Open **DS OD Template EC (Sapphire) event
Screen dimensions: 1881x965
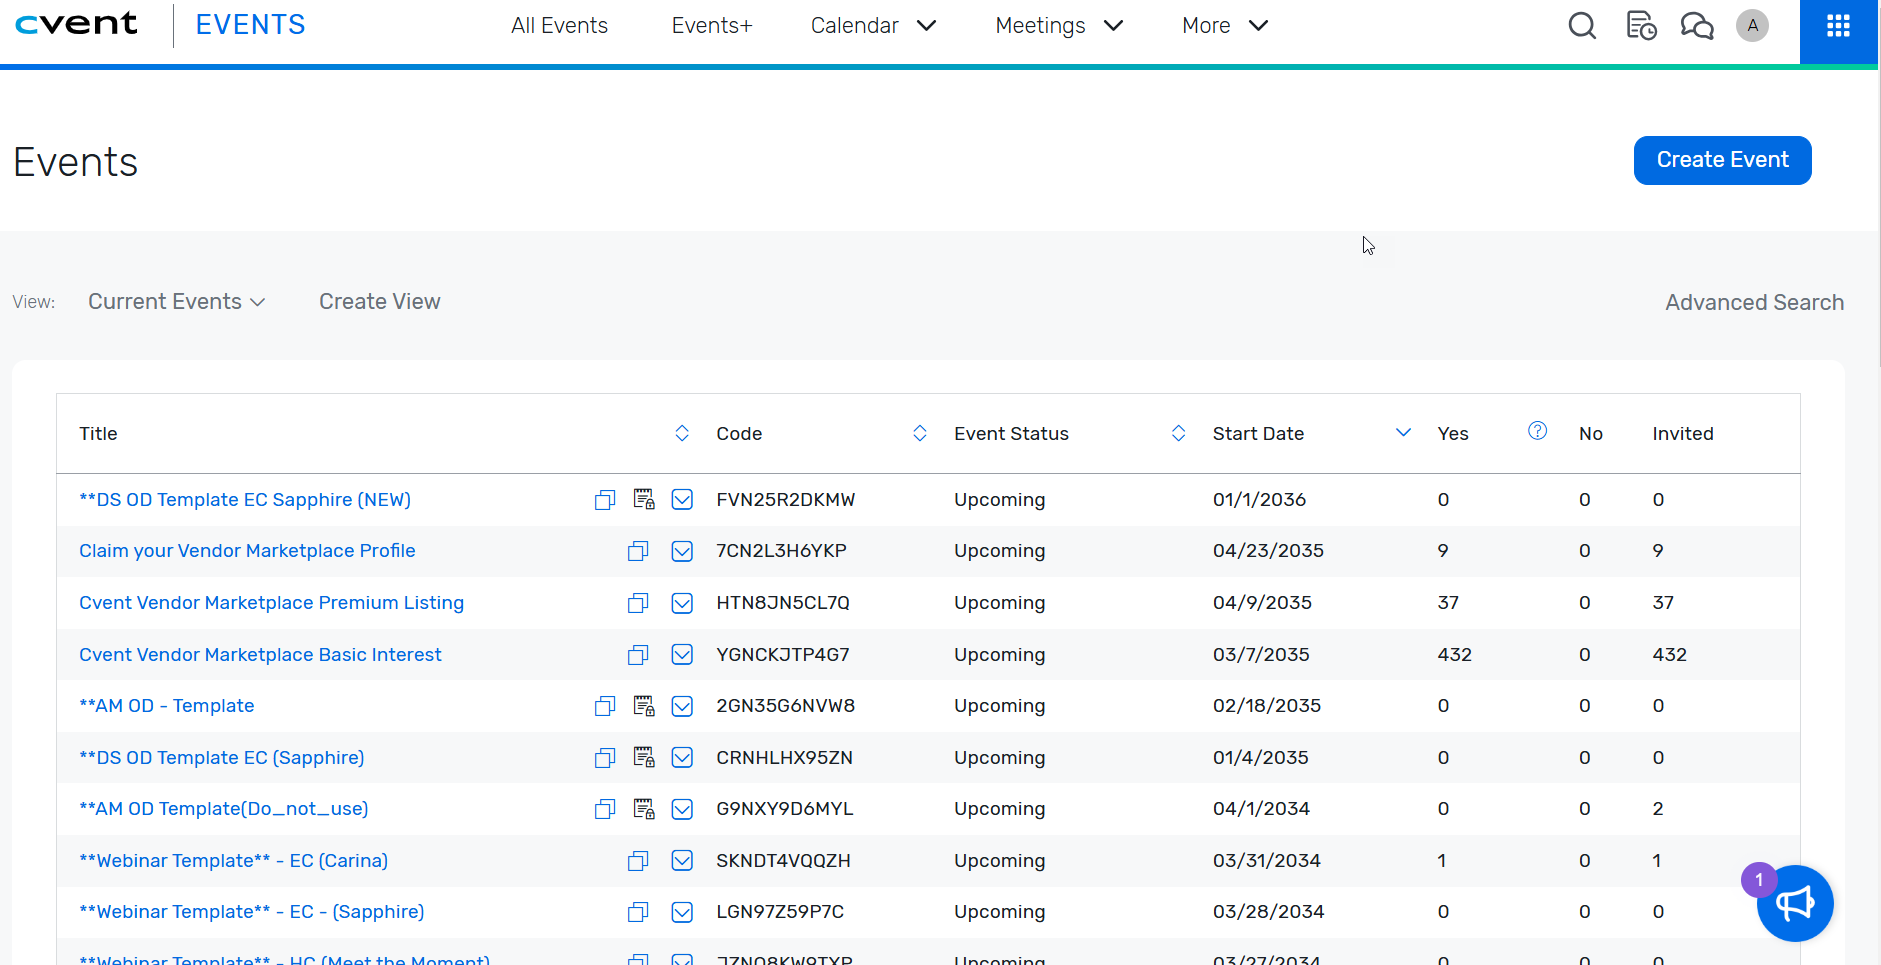221,757
